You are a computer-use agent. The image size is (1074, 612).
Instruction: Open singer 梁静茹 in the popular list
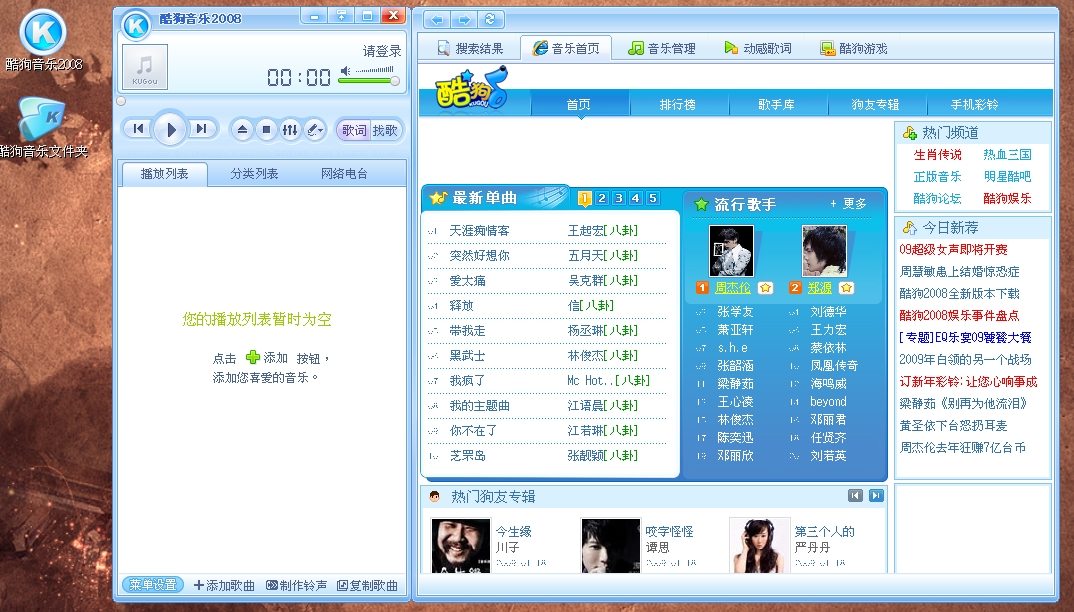pyautogui.click(x=736, y=384)
